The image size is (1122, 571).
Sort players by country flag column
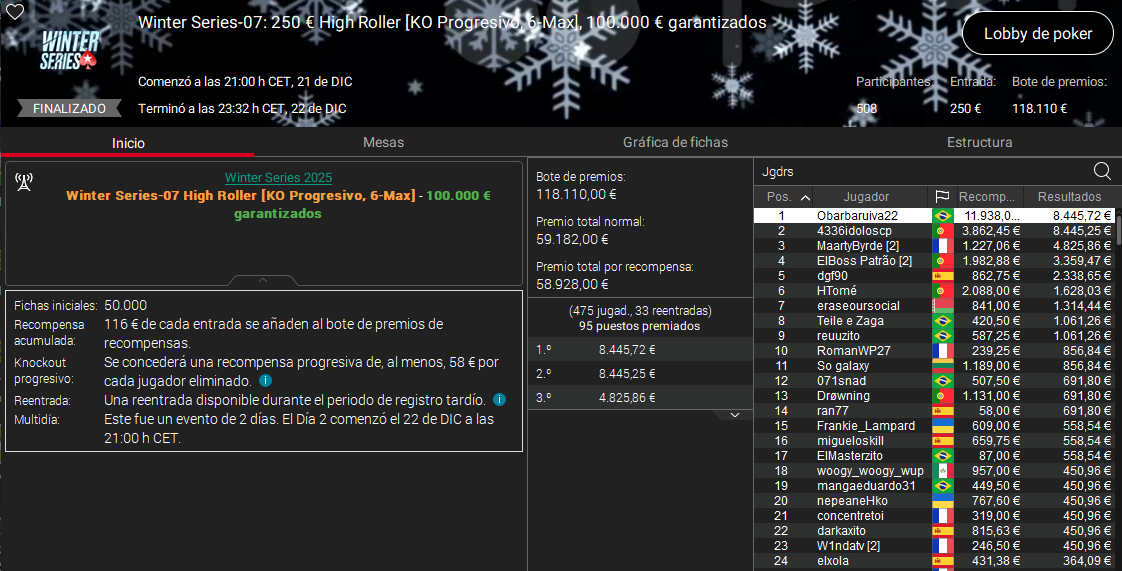pos(941,197)
